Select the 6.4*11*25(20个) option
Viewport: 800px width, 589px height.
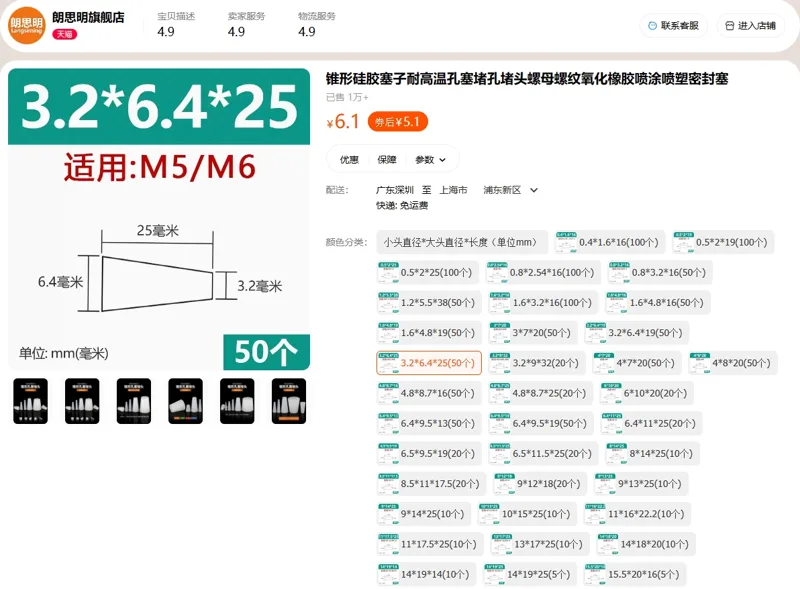click(651, 423)
